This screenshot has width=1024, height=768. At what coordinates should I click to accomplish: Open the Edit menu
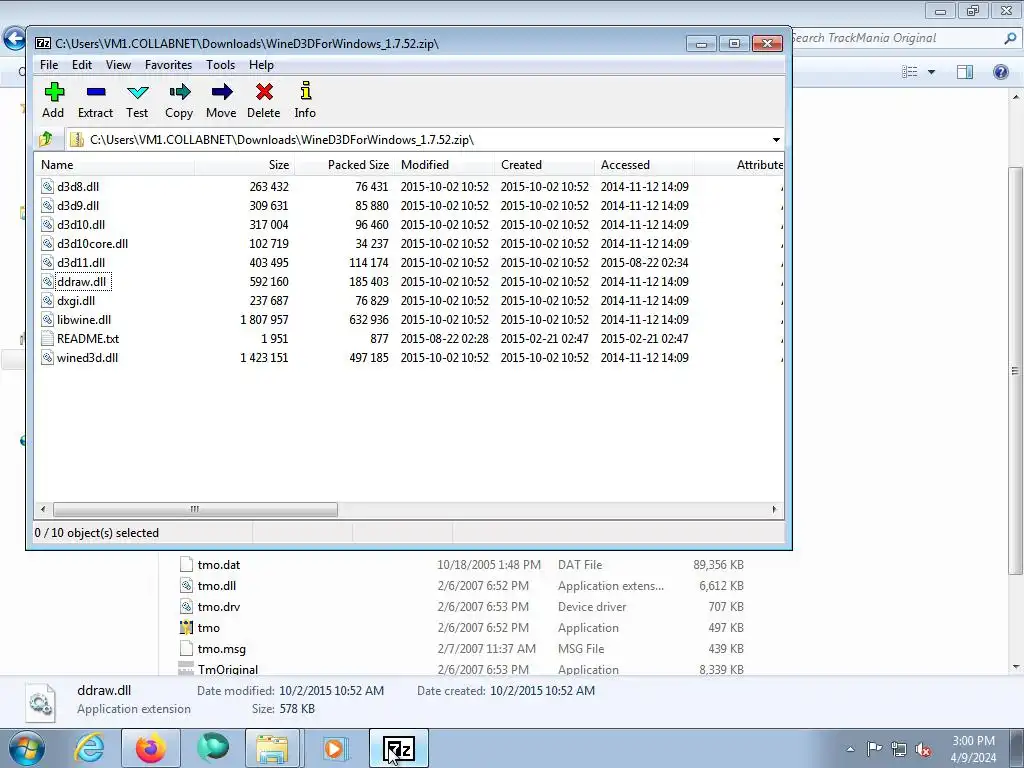(82, 65)
